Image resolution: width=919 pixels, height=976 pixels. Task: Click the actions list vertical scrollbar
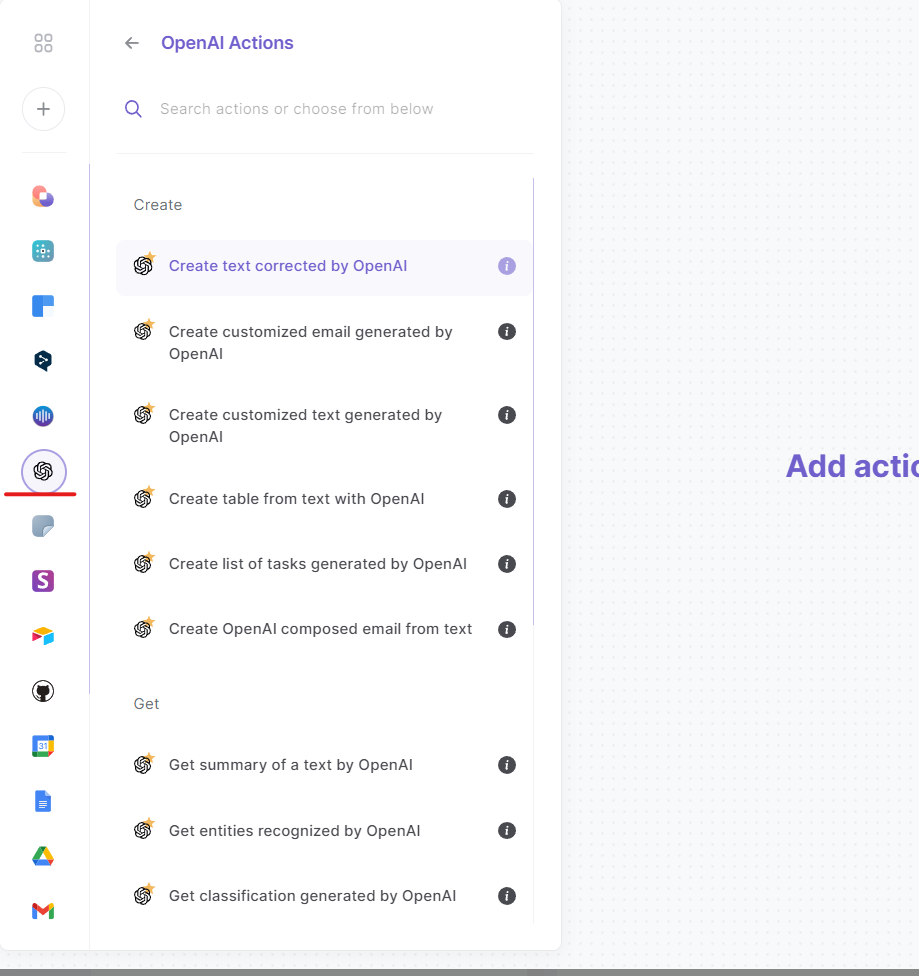pos(533,400)
